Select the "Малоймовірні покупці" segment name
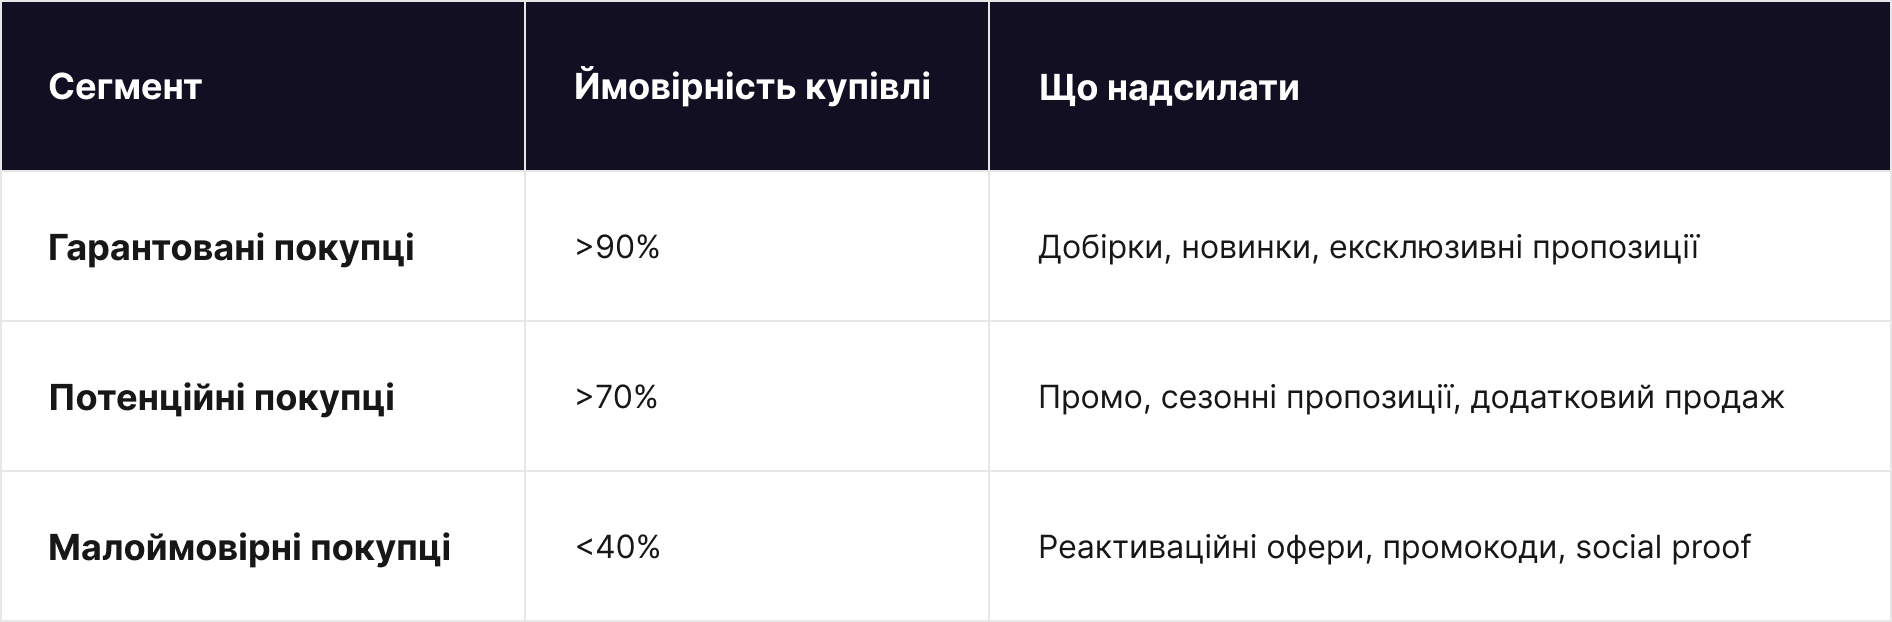 [249, 547]
